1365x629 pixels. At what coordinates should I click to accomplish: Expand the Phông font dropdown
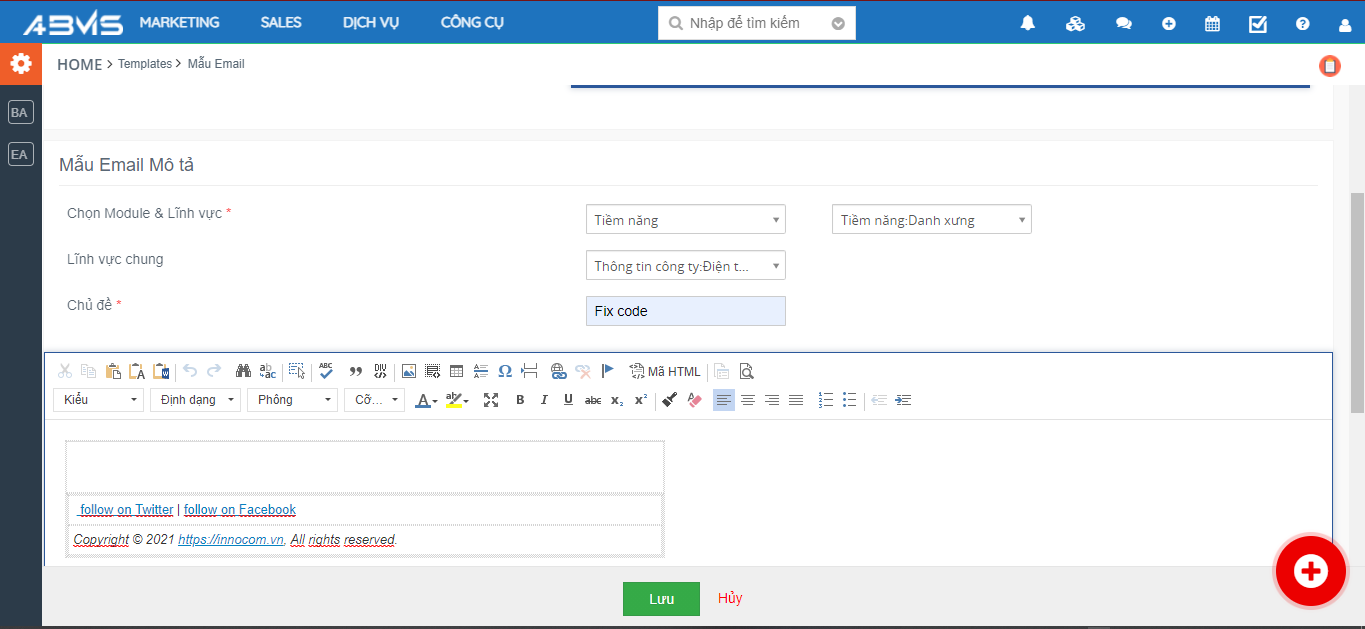294,400
